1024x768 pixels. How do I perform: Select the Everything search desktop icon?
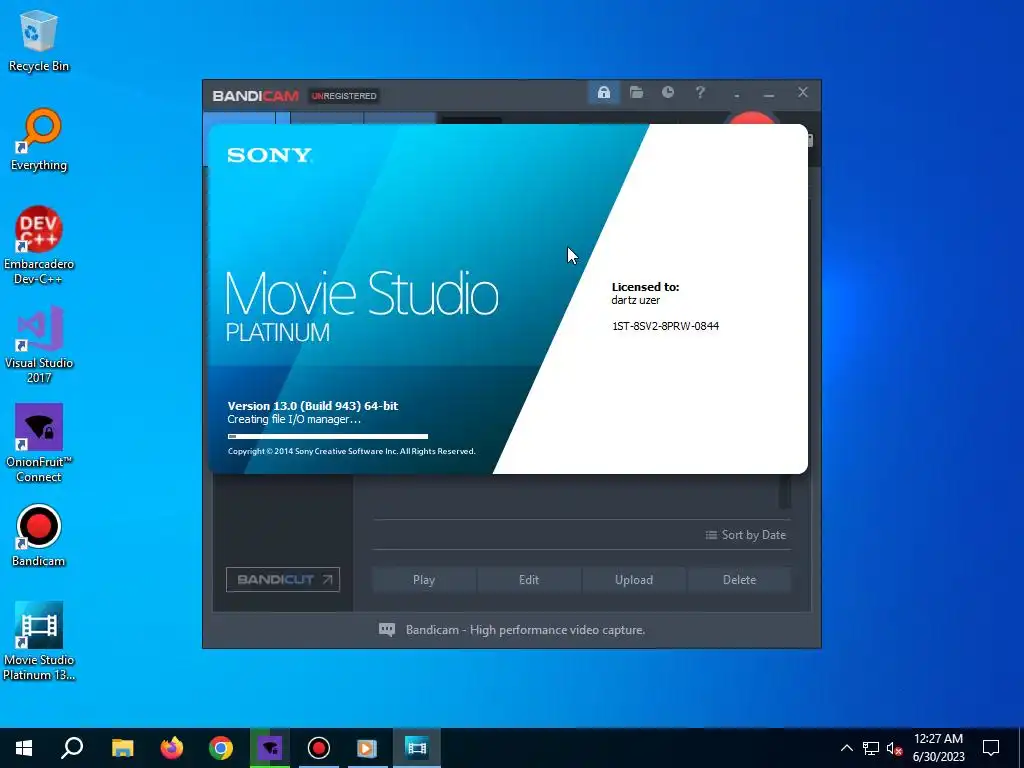coord(39,140)
